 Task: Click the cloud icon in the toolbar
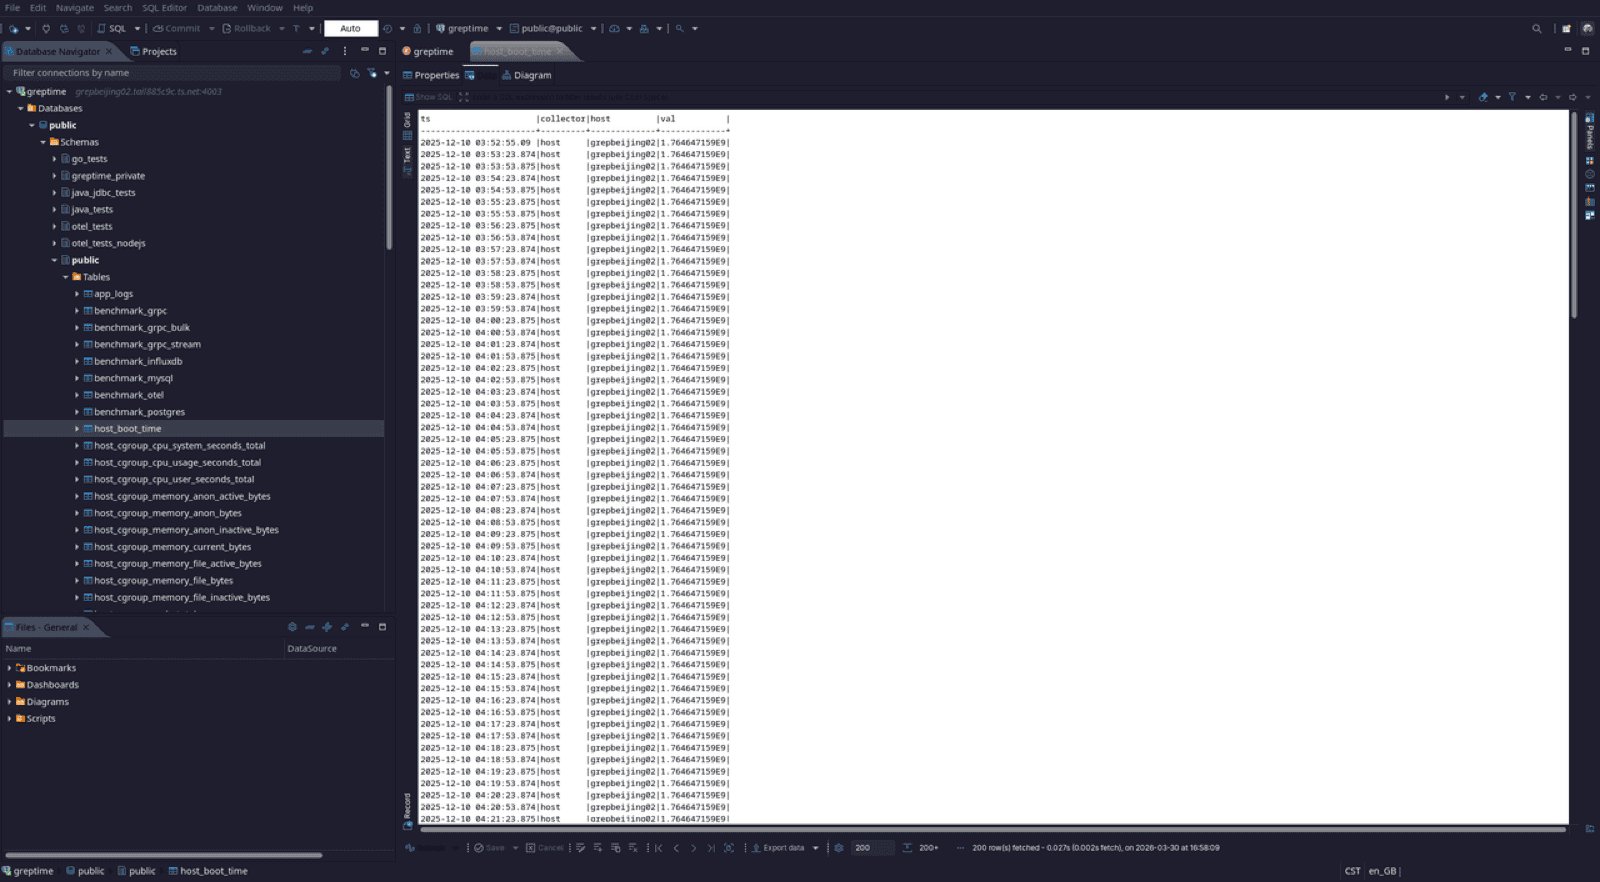tap(614, 28)
